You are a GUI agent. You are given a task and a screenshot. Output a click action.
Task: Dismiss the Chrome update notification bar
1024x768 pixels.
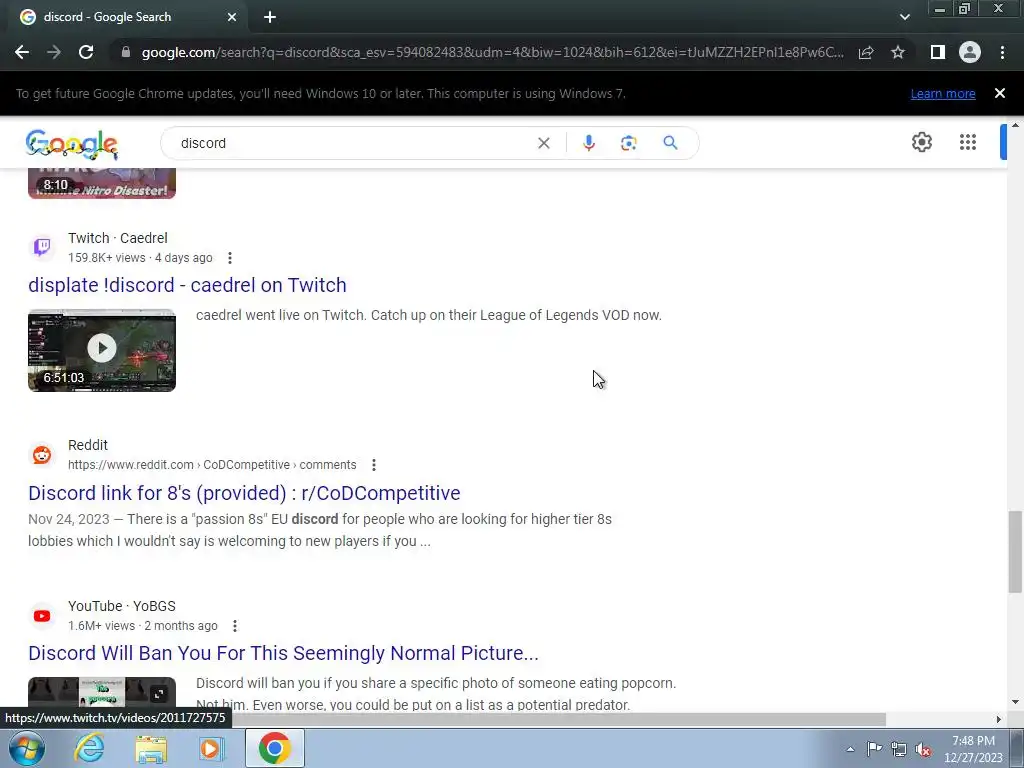click(x=1000, y=93)
